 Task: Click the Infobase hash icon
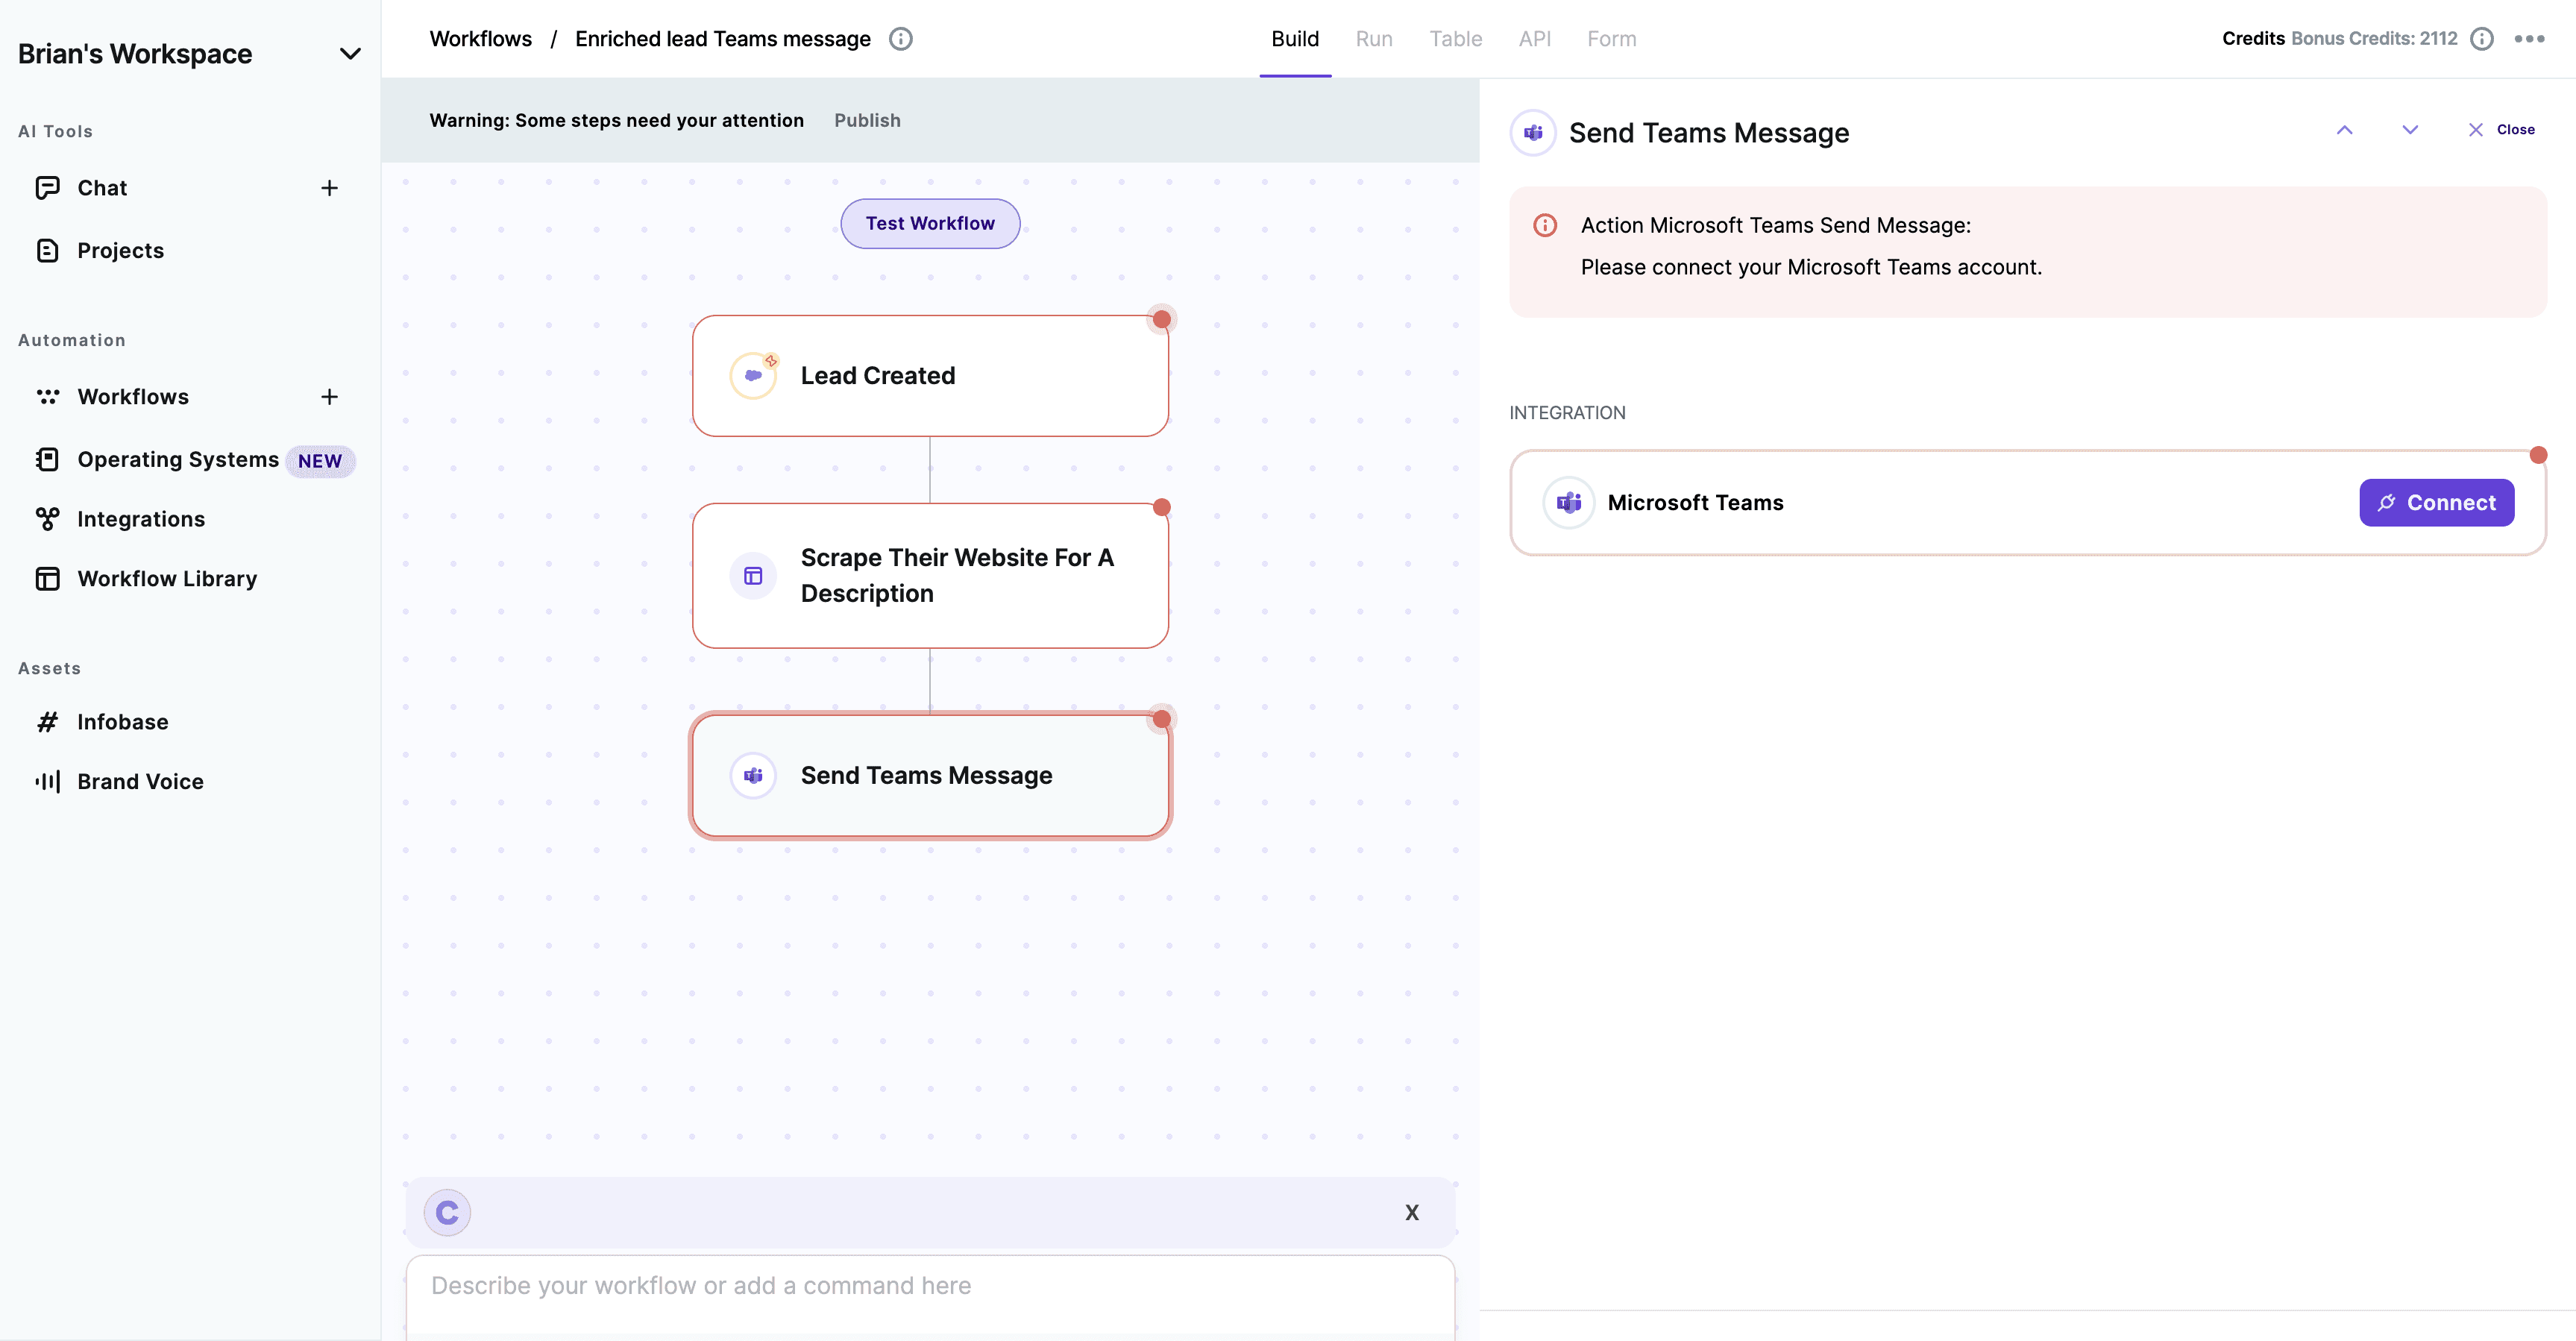pos(47,722)
